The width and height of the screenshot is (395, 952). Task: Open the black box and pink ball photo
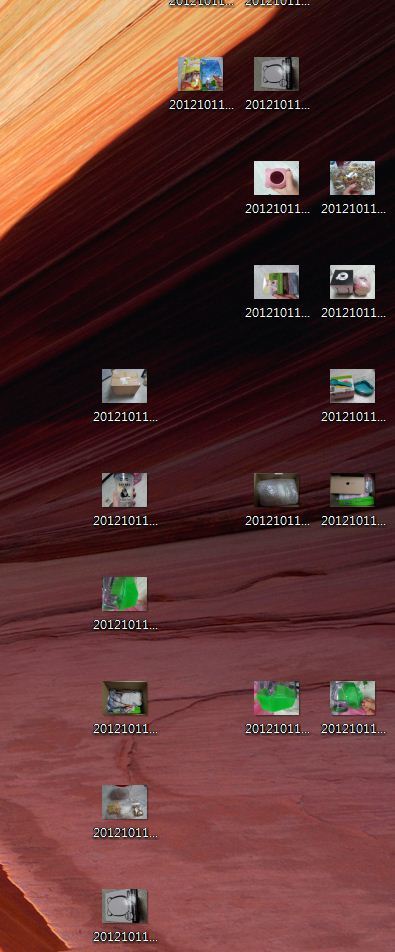353,282
